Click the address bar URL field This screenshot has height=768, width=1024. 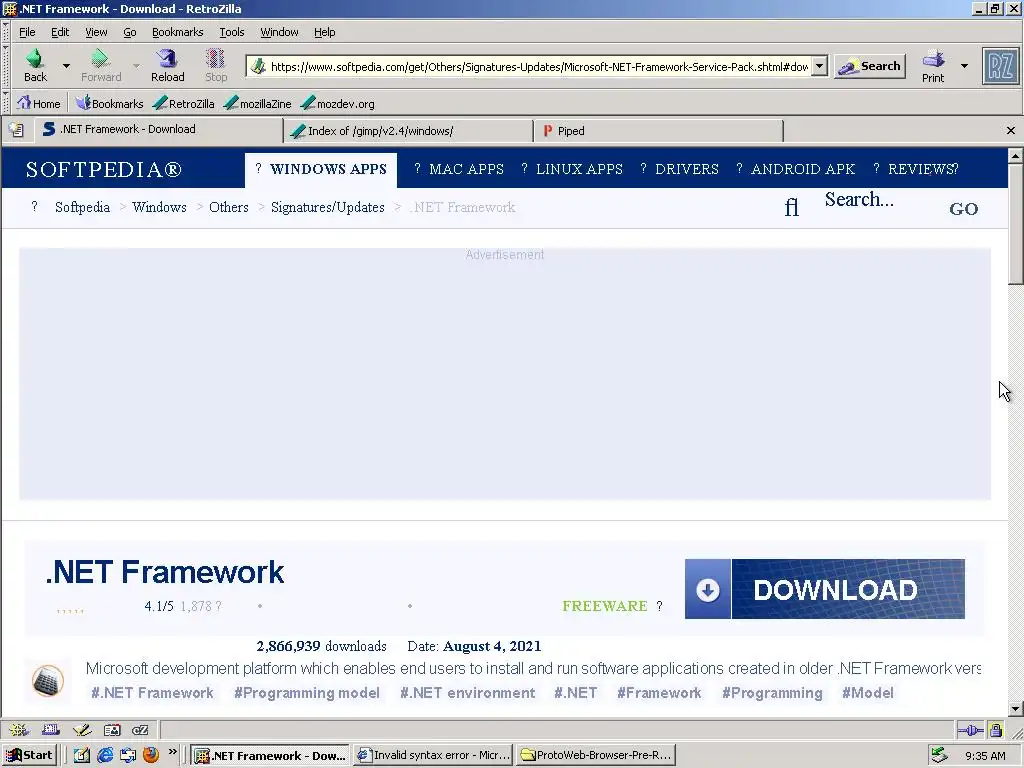click(539, 67)
